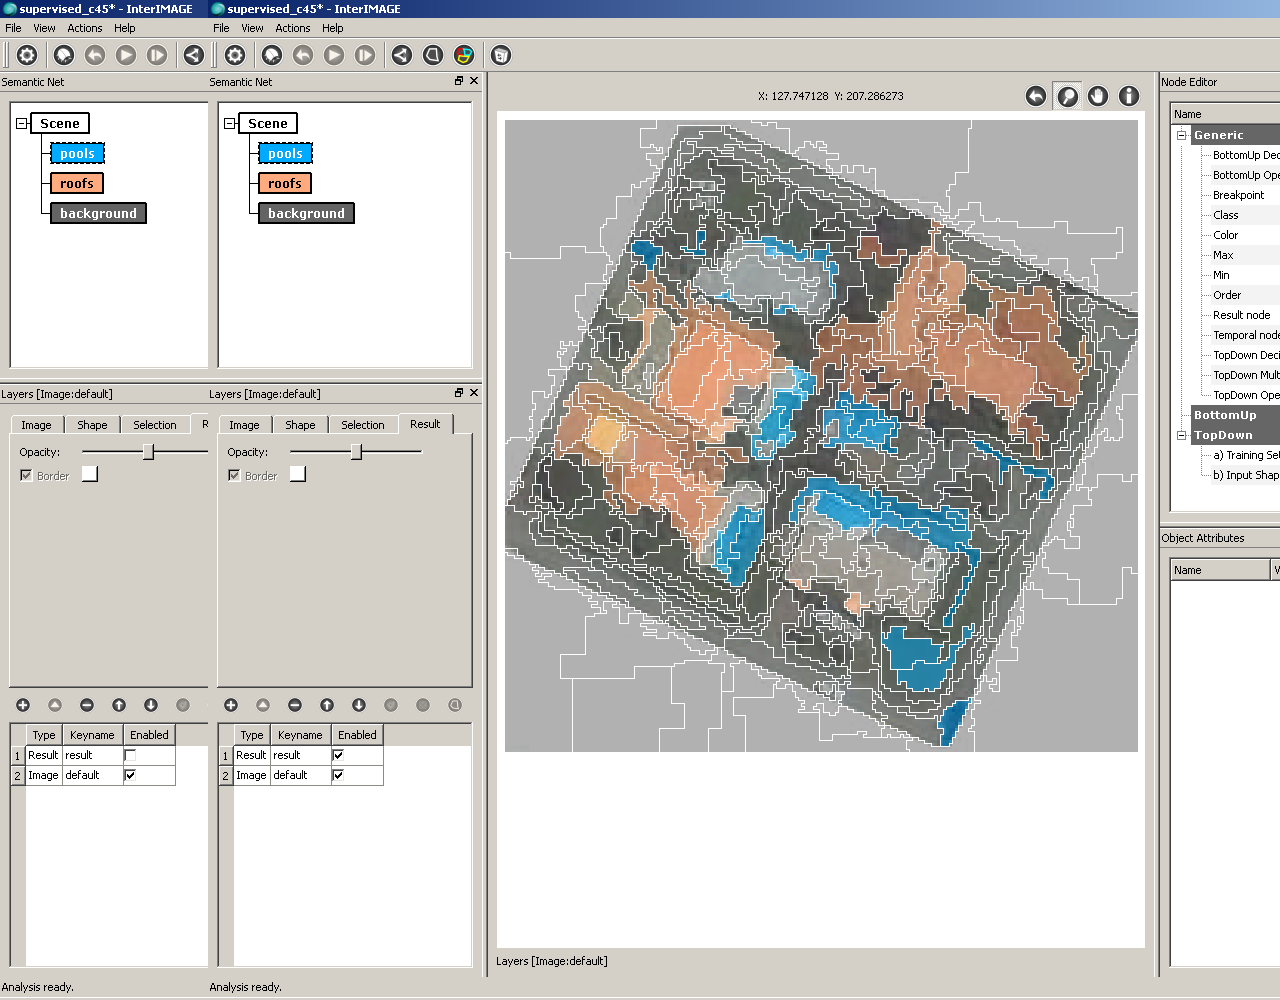Collapse the TopDown node in Node Editor
The width and height of the screenshot is (1280, 1000).
pos(1181,435)
